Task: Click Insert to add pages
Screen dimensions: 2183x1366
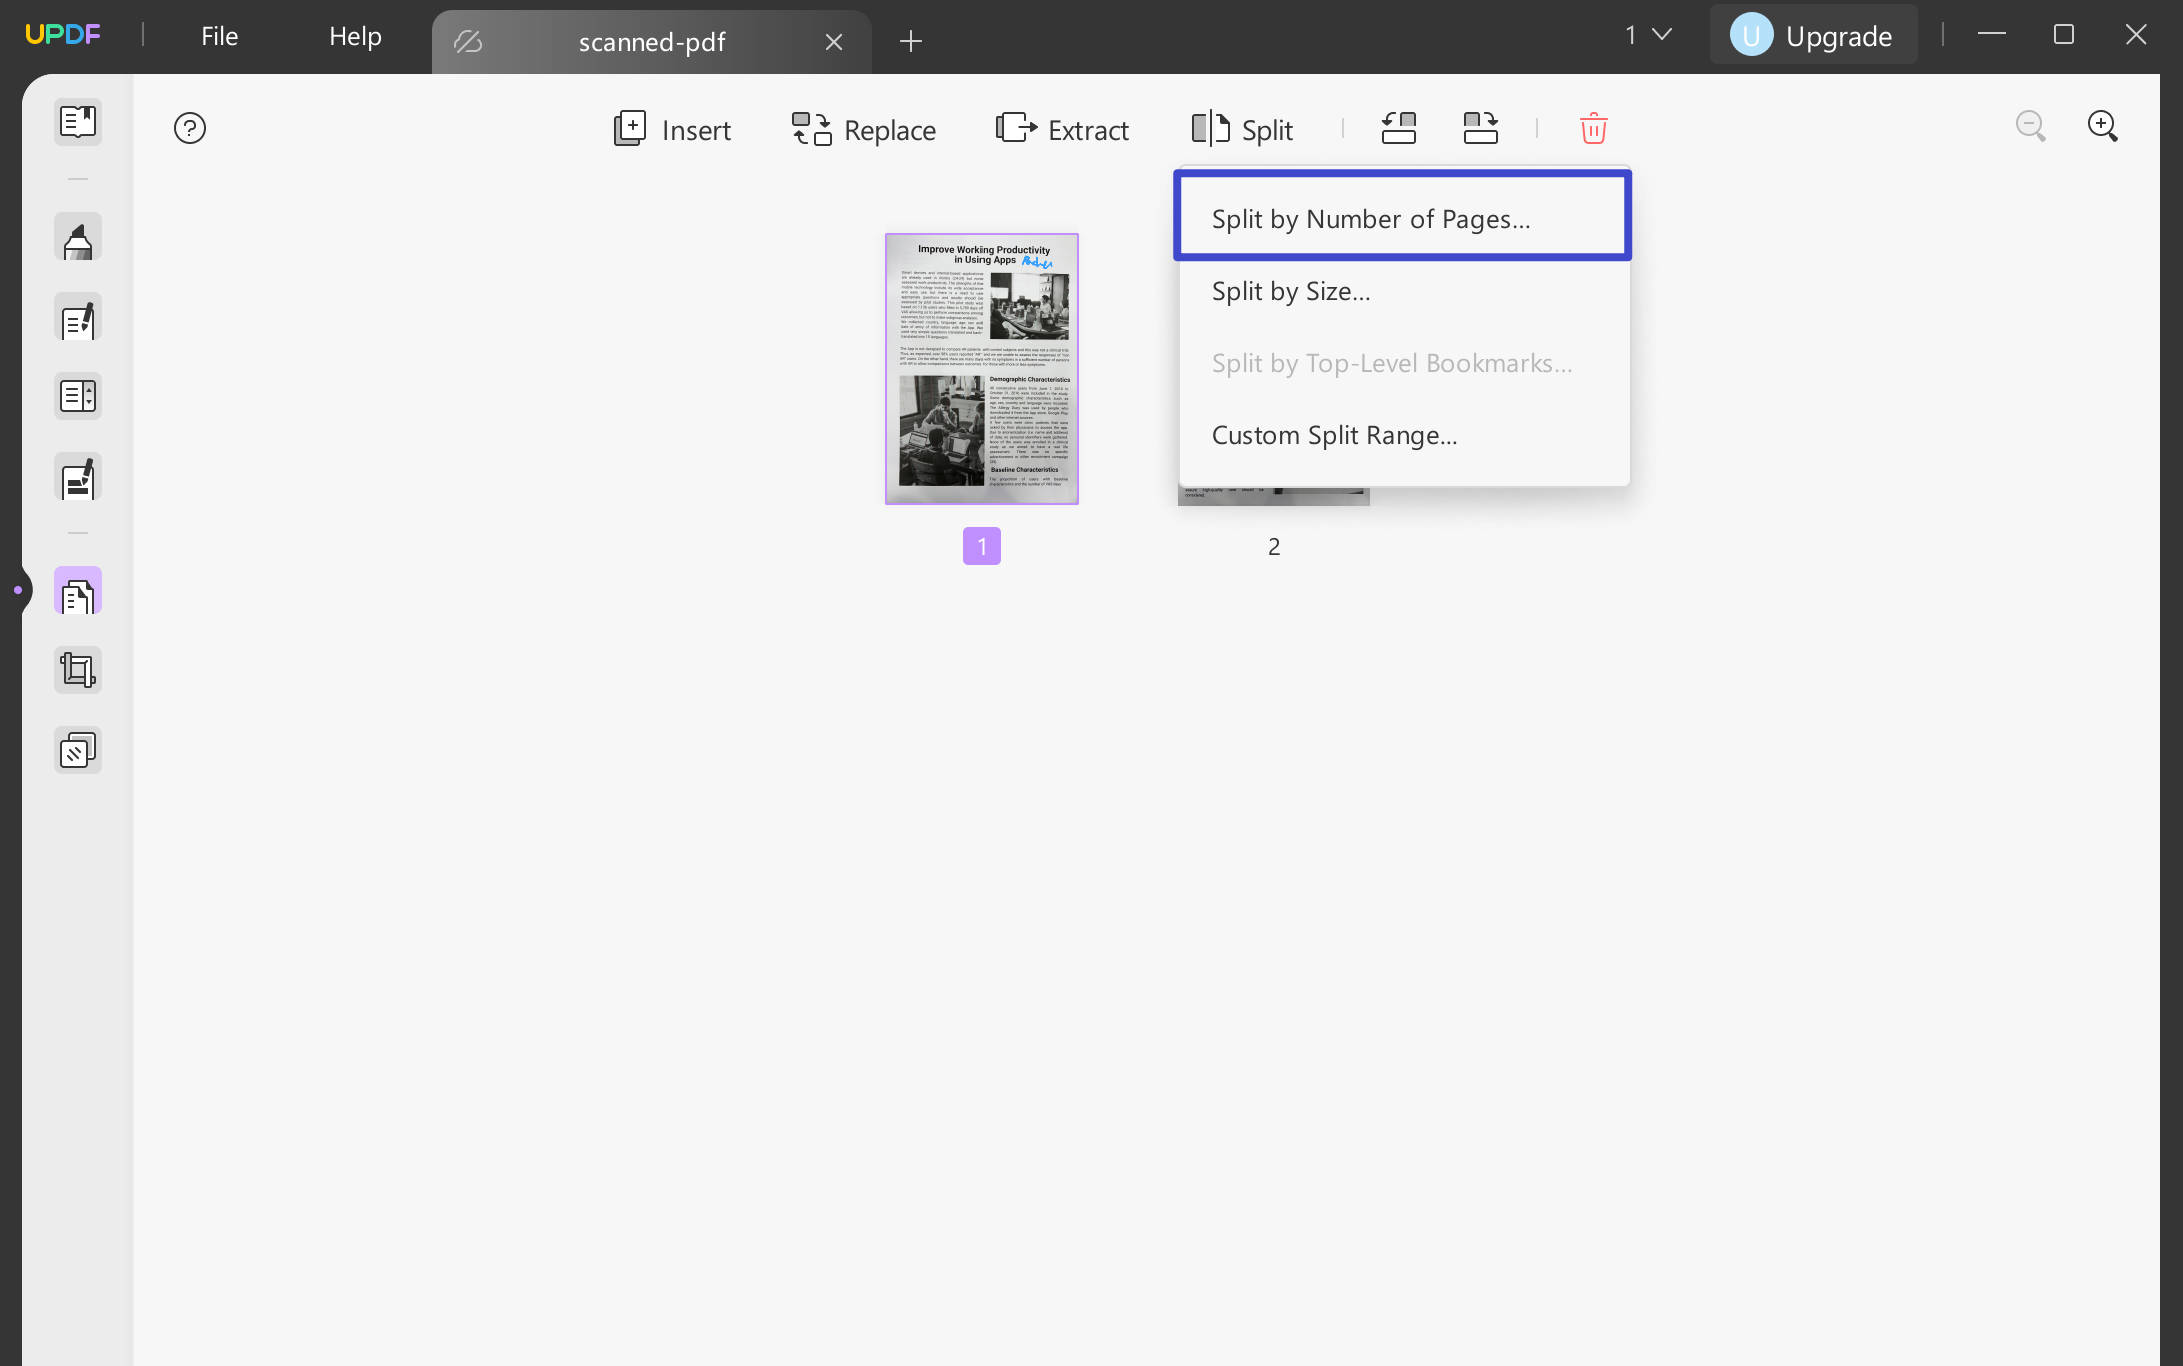Action: pos(671,129)
